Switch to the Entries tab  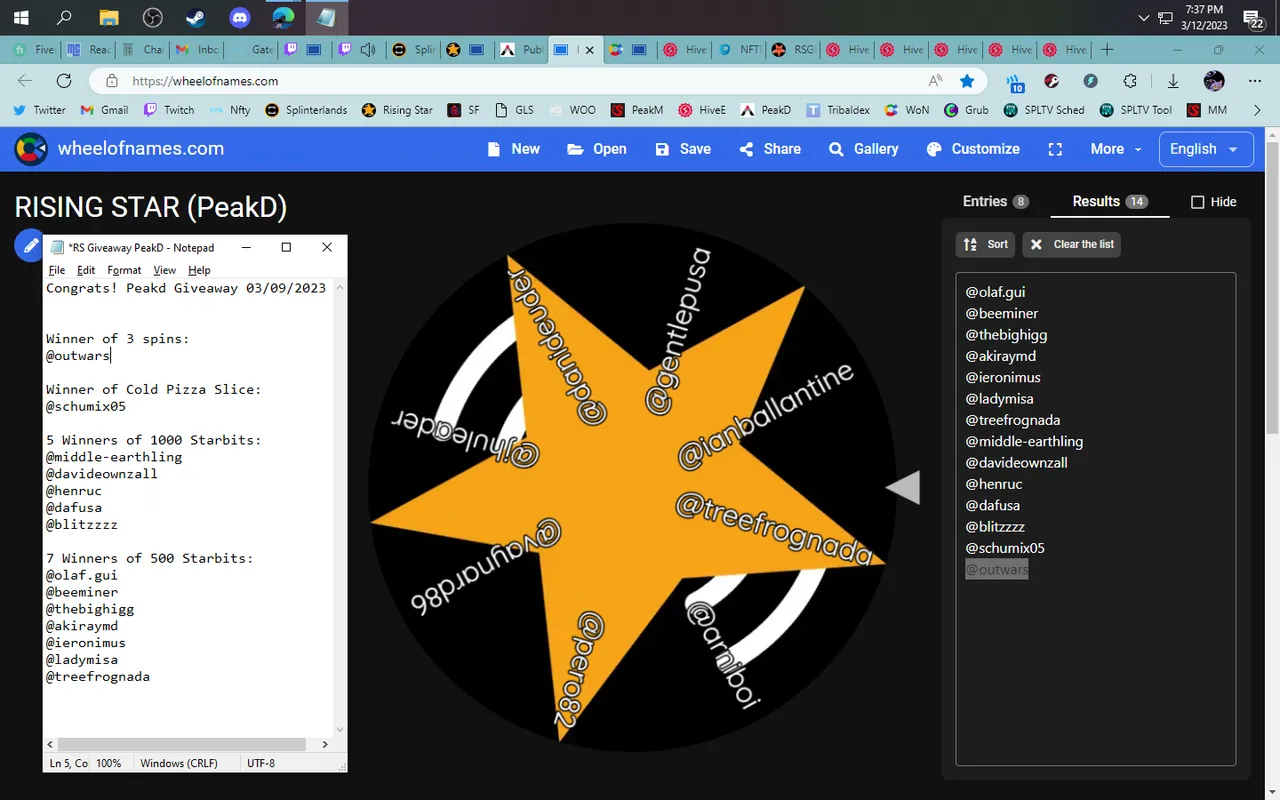[x=996, y=201]
